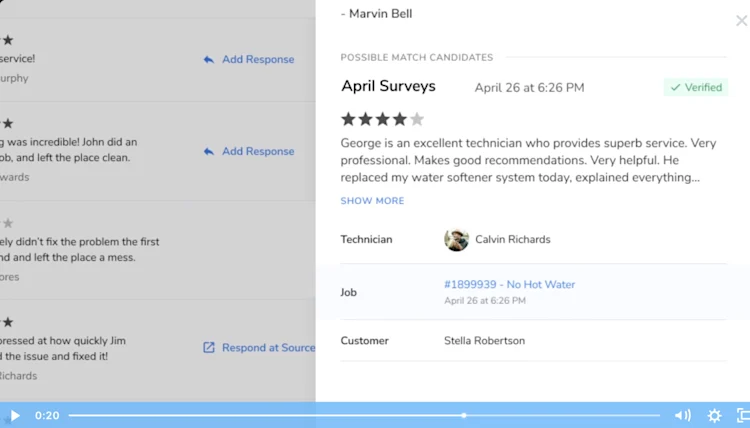Screen dimensions: 750x428
Task: Click 0:20 video timestamp
Action: point(47,416)
